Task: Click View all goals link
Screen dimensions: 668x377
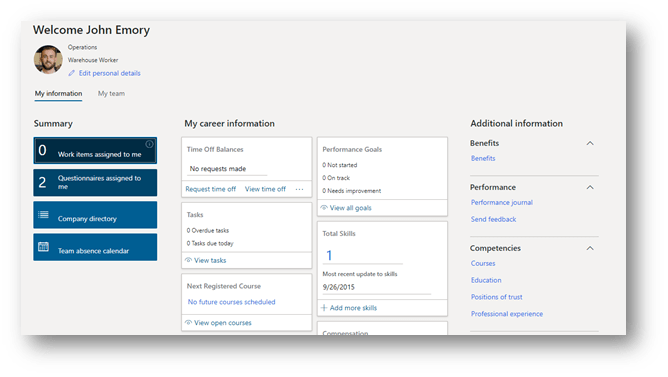Action: pos(351,208)
